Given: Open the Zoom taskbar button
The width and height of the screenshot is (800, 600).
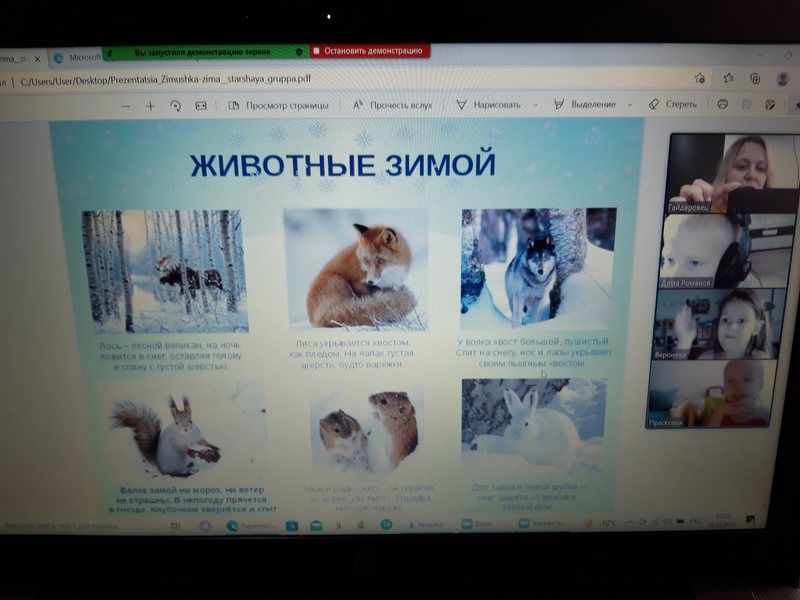Looking at the screenshot, I should point(478,523).
